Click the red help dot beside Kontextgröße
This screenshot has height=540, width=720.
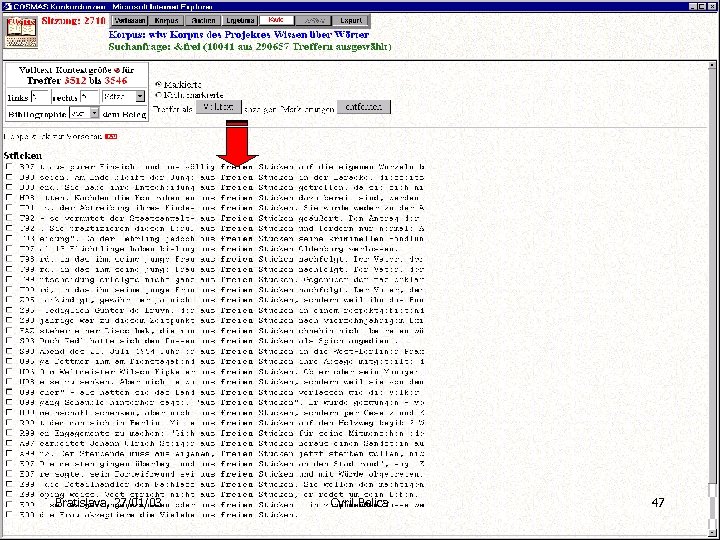tap(117, 70)
